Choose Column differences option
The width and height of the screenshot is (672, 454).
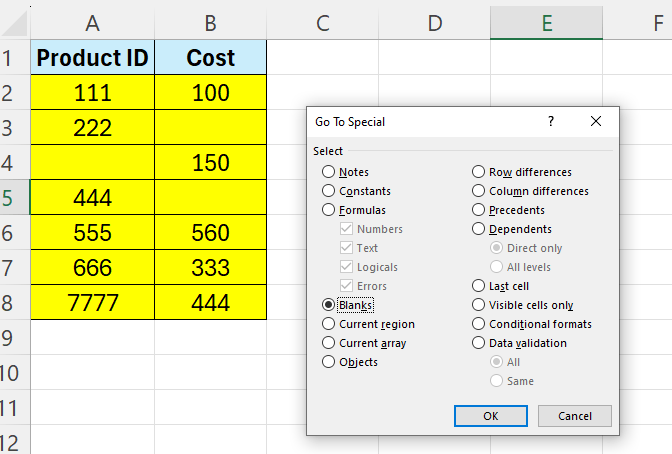479,191
